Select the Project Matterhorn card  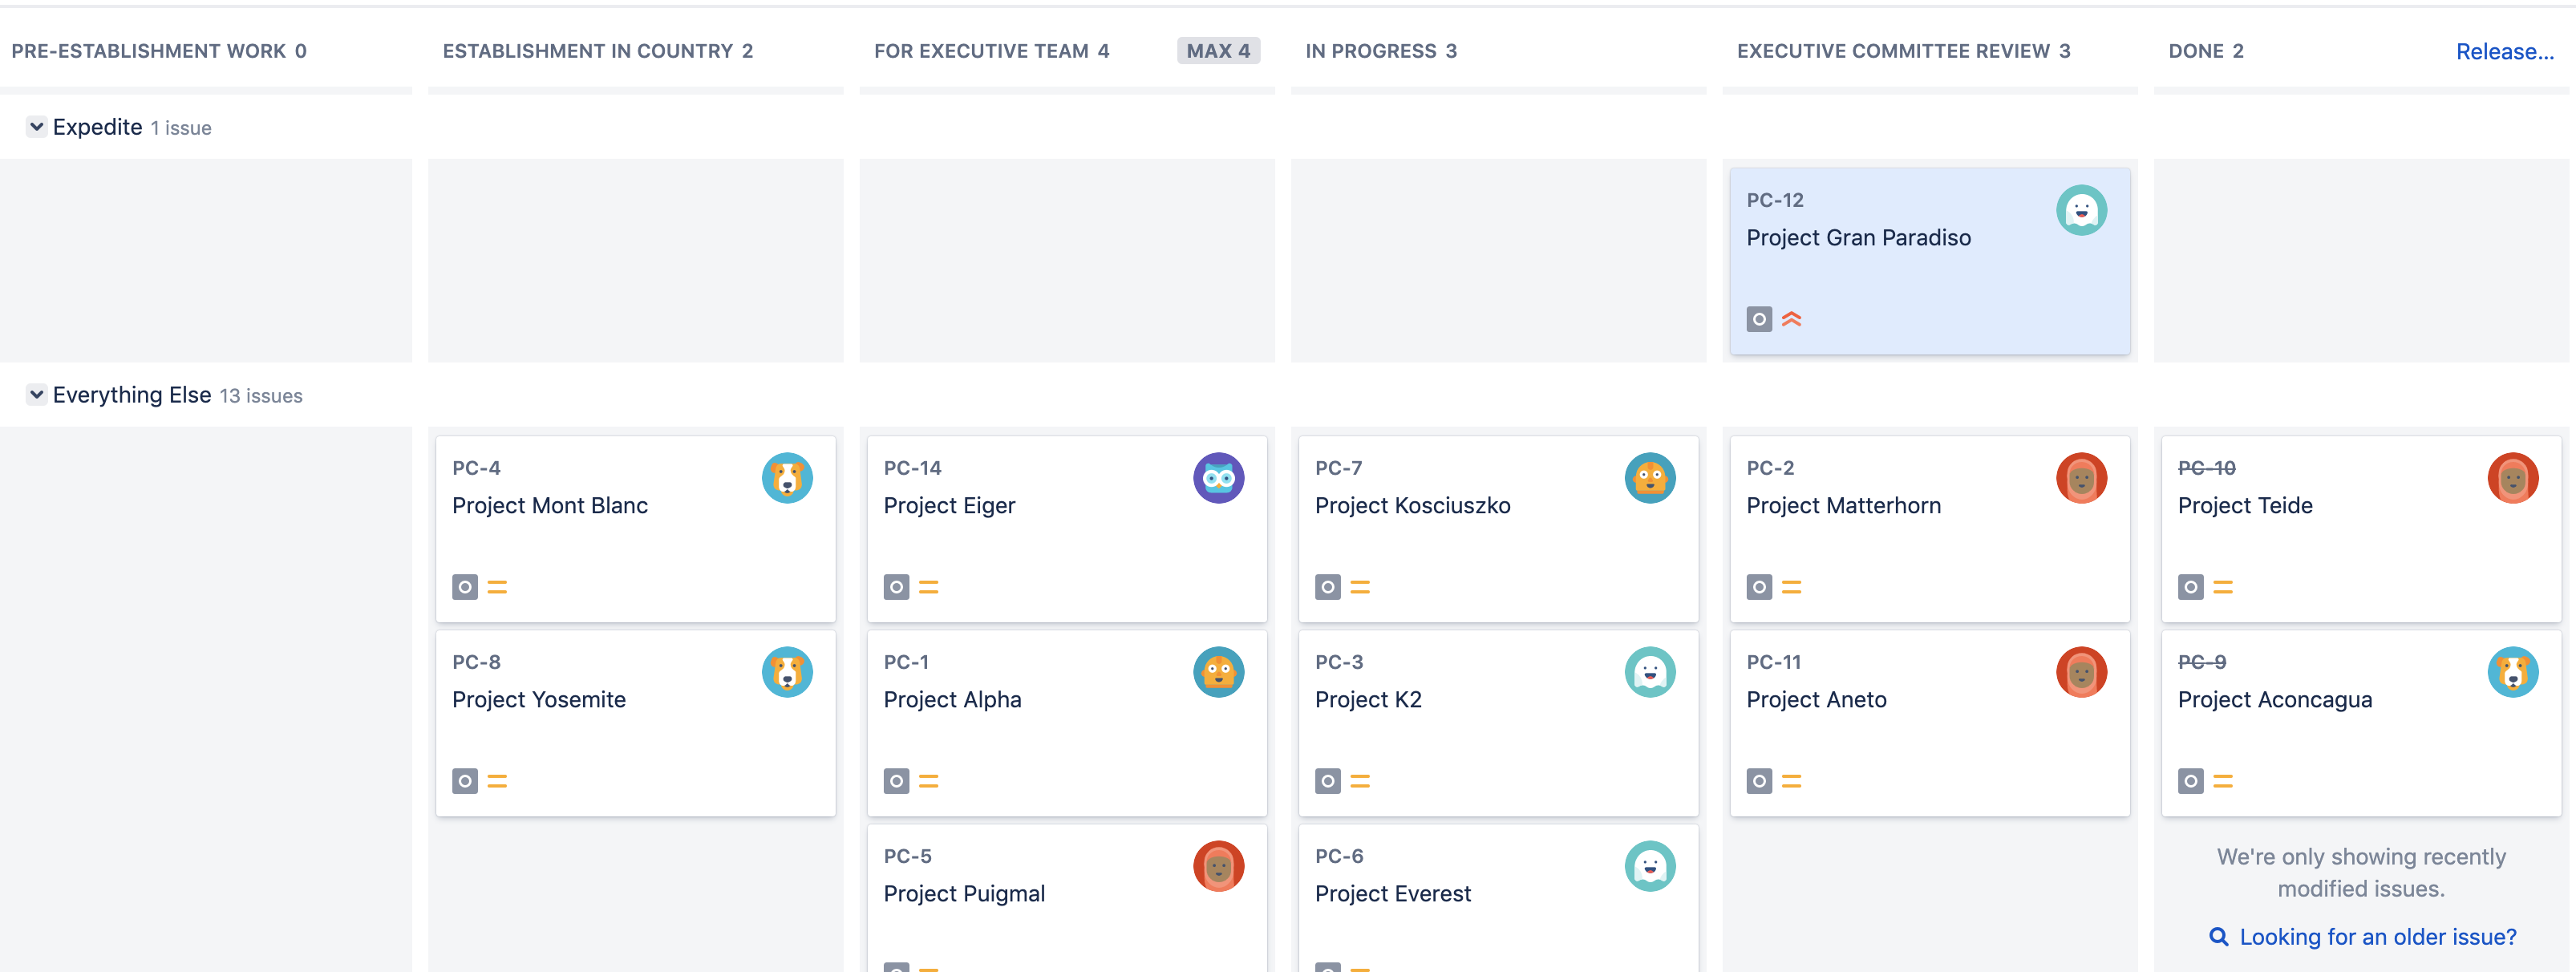tap(1929, 528)
